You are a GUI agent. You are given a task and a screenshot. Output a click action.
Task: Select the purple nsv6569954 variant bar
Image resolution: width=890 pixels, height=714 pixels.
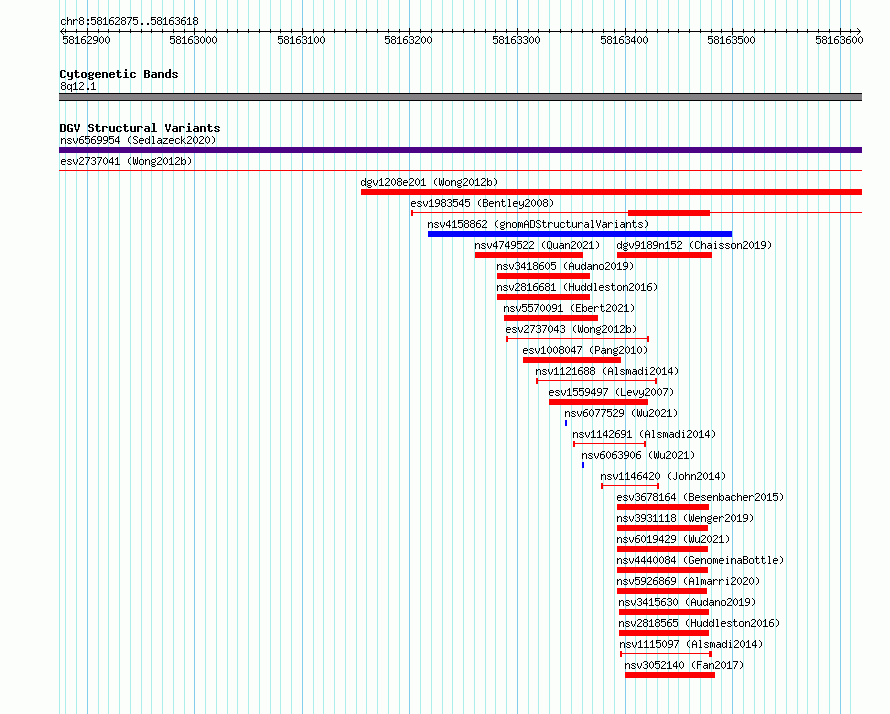460,150
